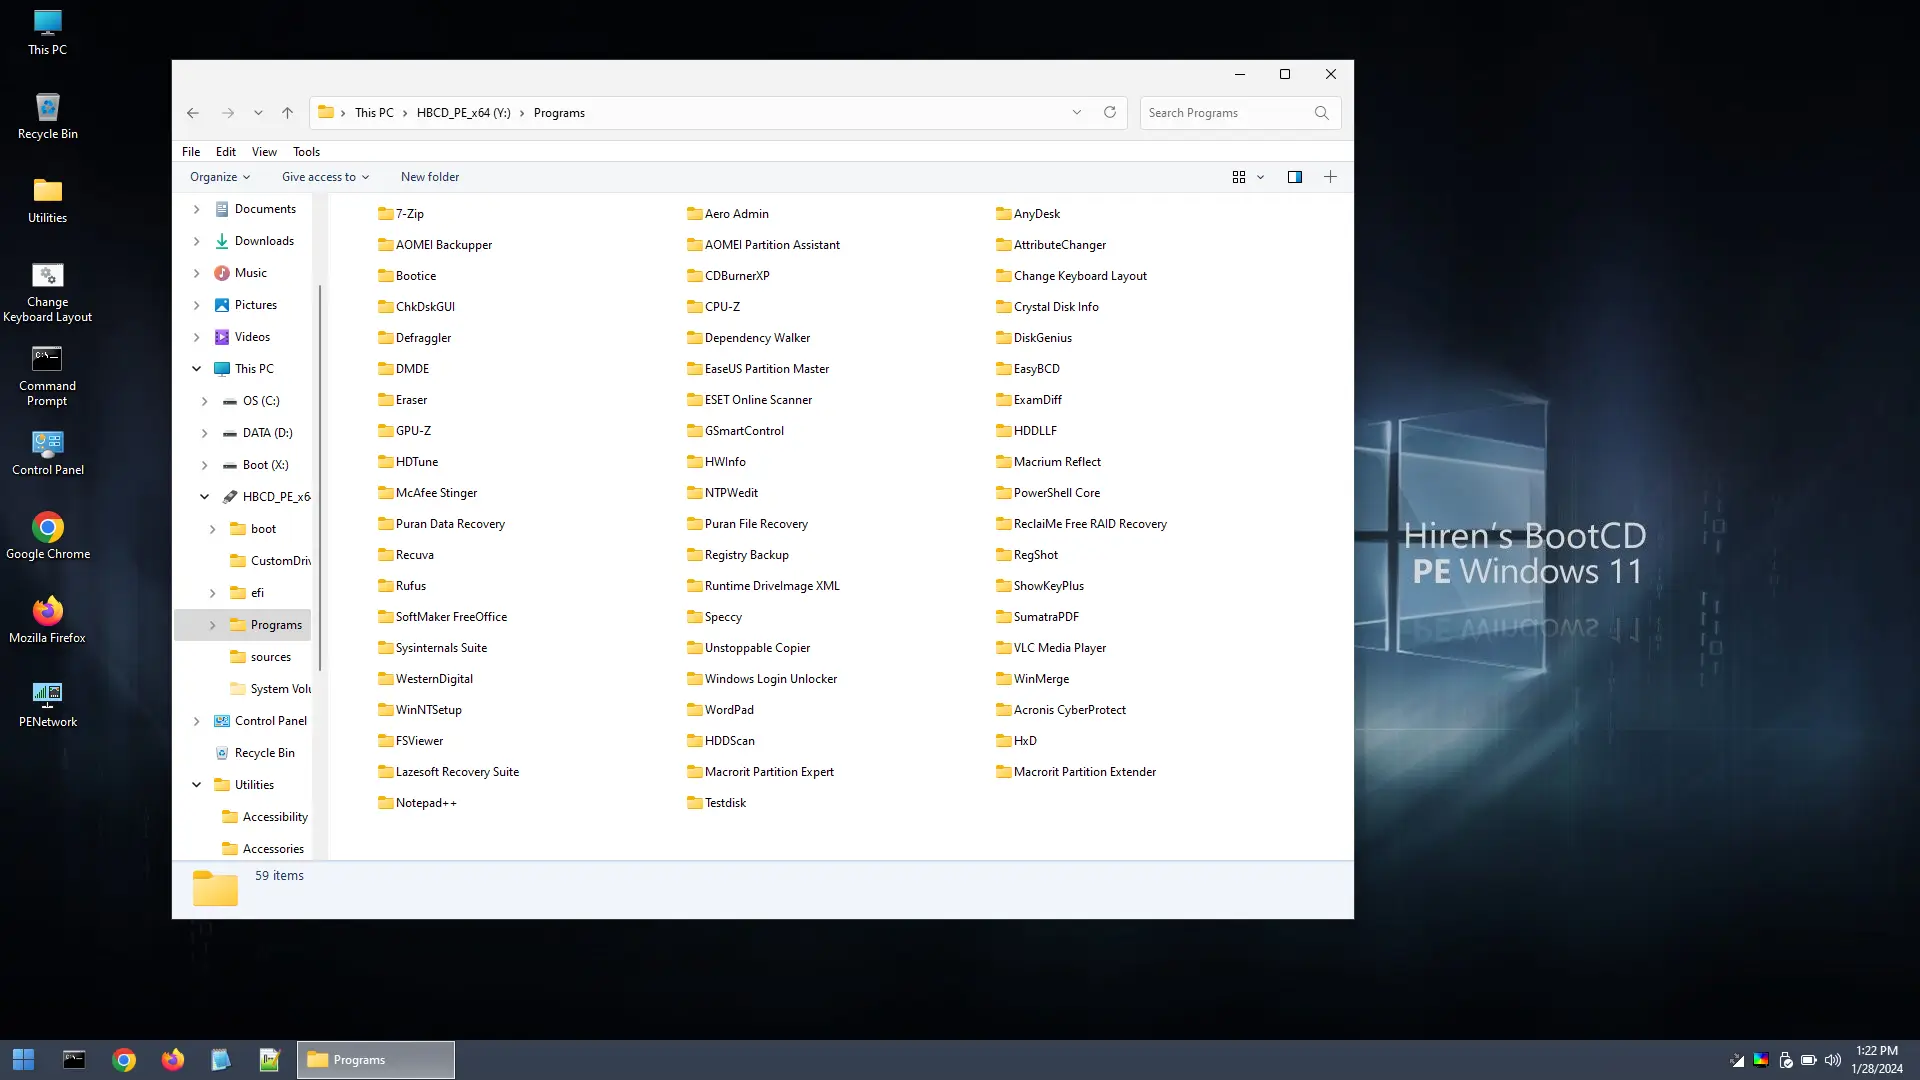
Task: Click the Back navigation arrow
Action: (x=193, y=113)
